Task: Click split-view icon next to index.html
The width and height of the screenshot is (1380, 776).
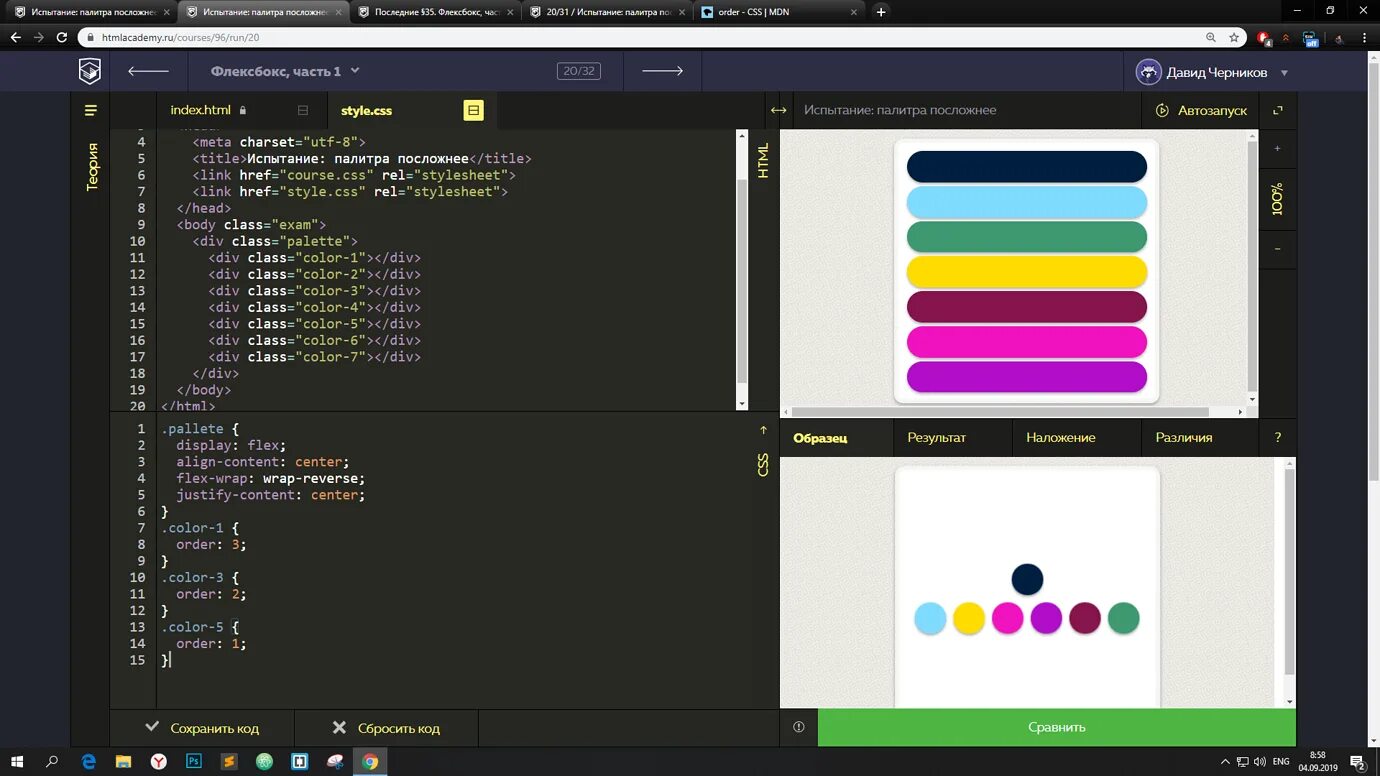Action: pos(303,110)
